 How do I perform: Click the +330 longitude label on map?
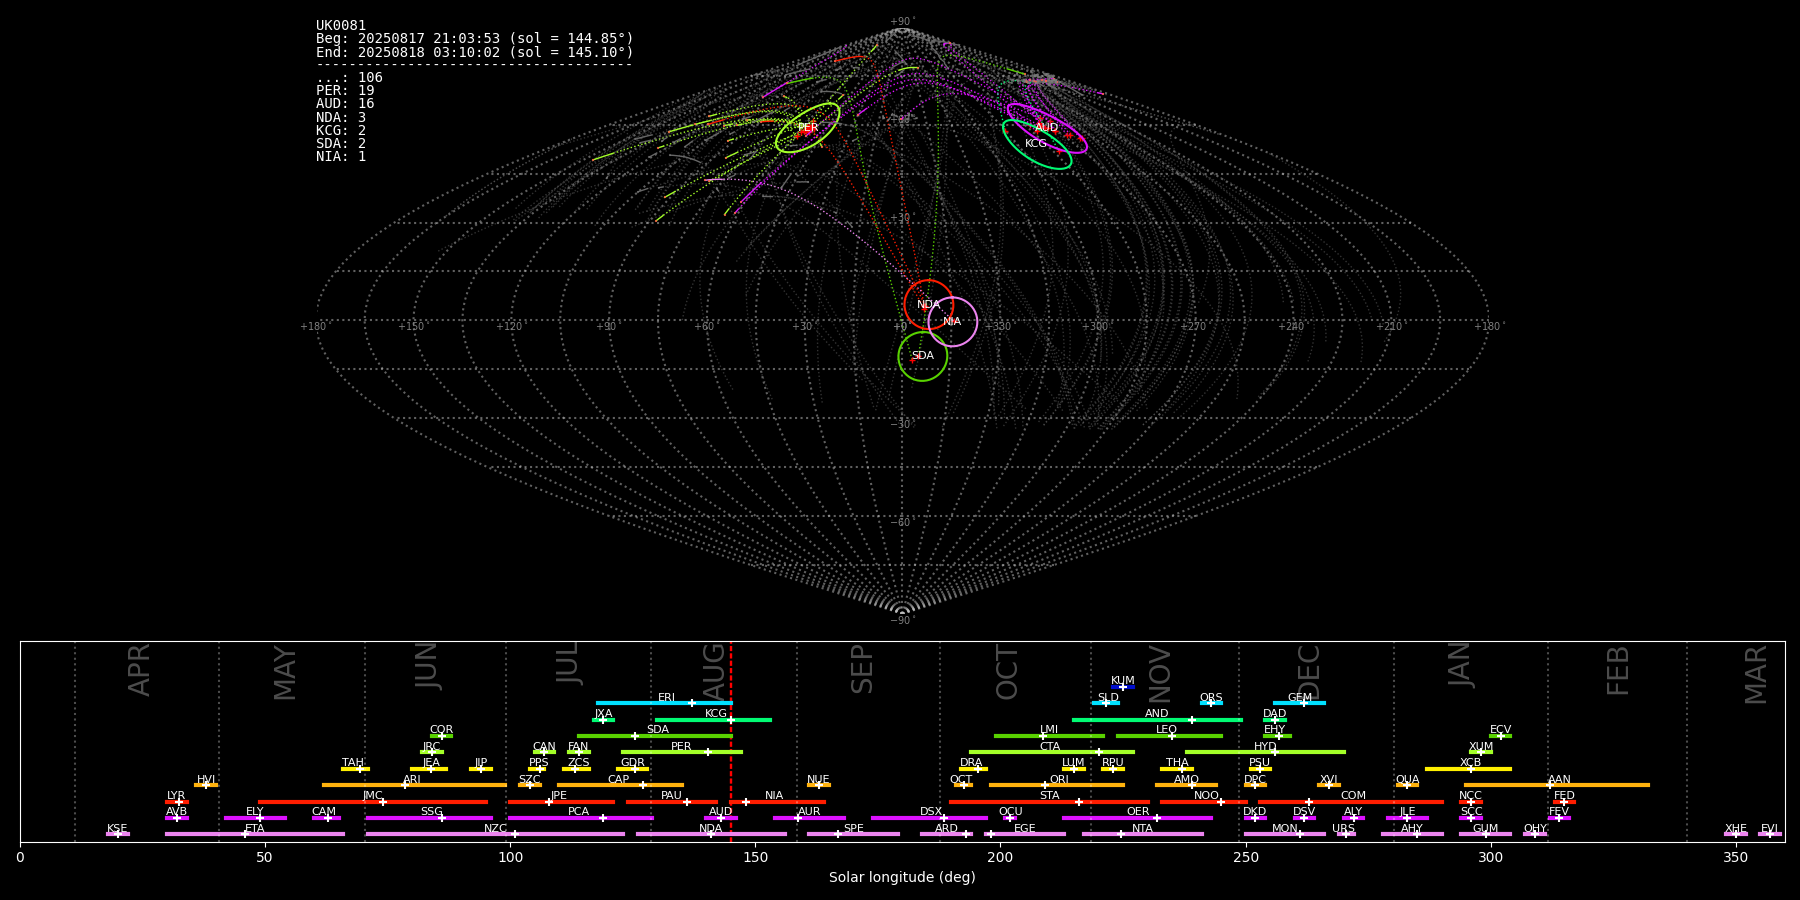coord(998,327)
